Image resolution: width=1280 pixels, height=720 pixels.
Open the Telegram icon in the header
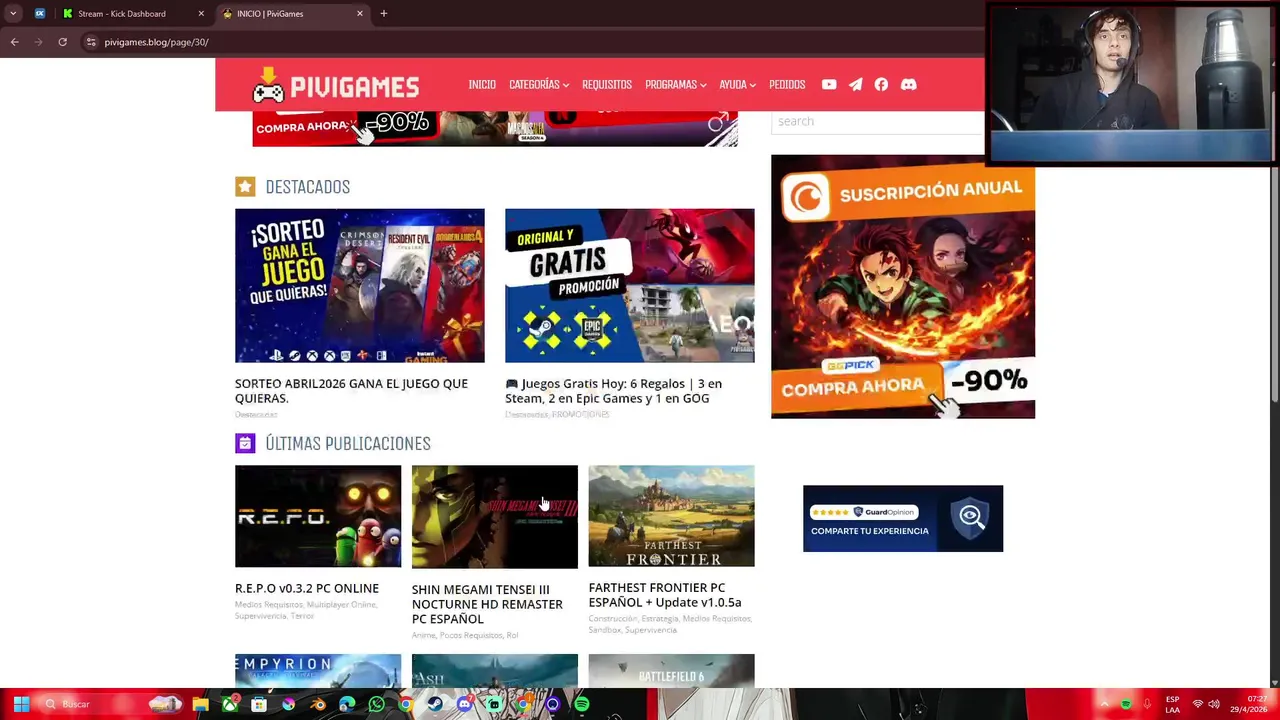pyautogui.click(x=855, y=85)
